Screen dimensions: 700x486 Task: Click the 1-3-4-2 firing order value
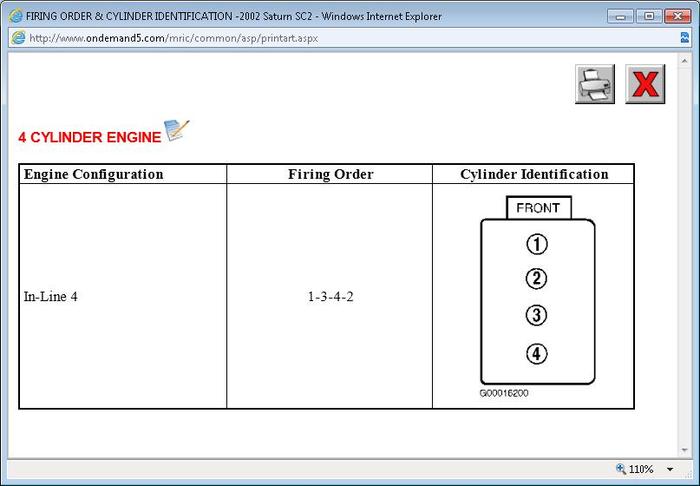330,296
